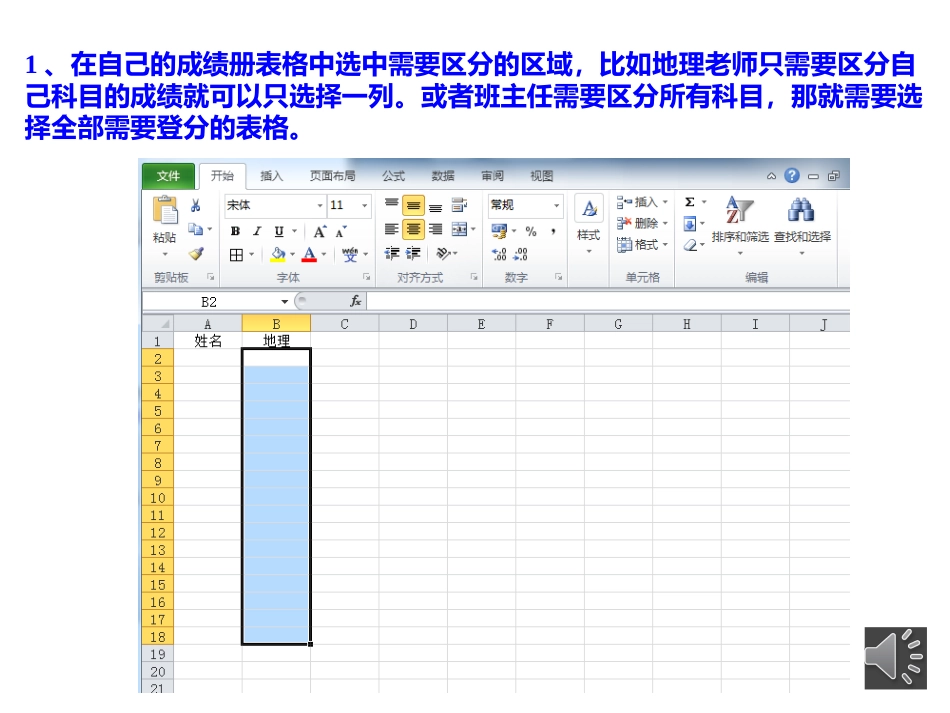Click the Merge and Center icon

pyautogui.click(x=460, y=229)
